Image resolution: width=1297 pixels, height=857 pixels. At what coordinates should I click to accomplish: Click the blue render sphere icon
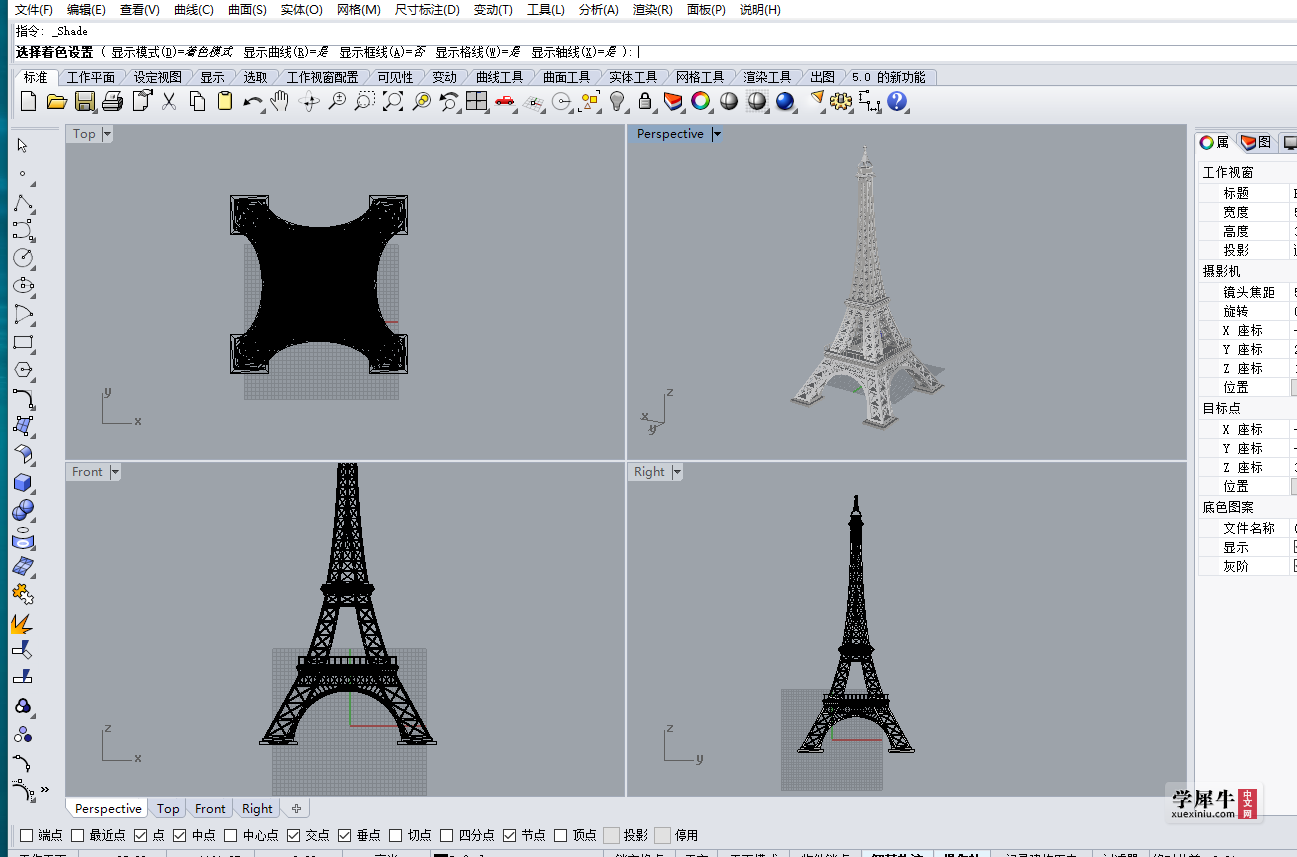(785, 101)
